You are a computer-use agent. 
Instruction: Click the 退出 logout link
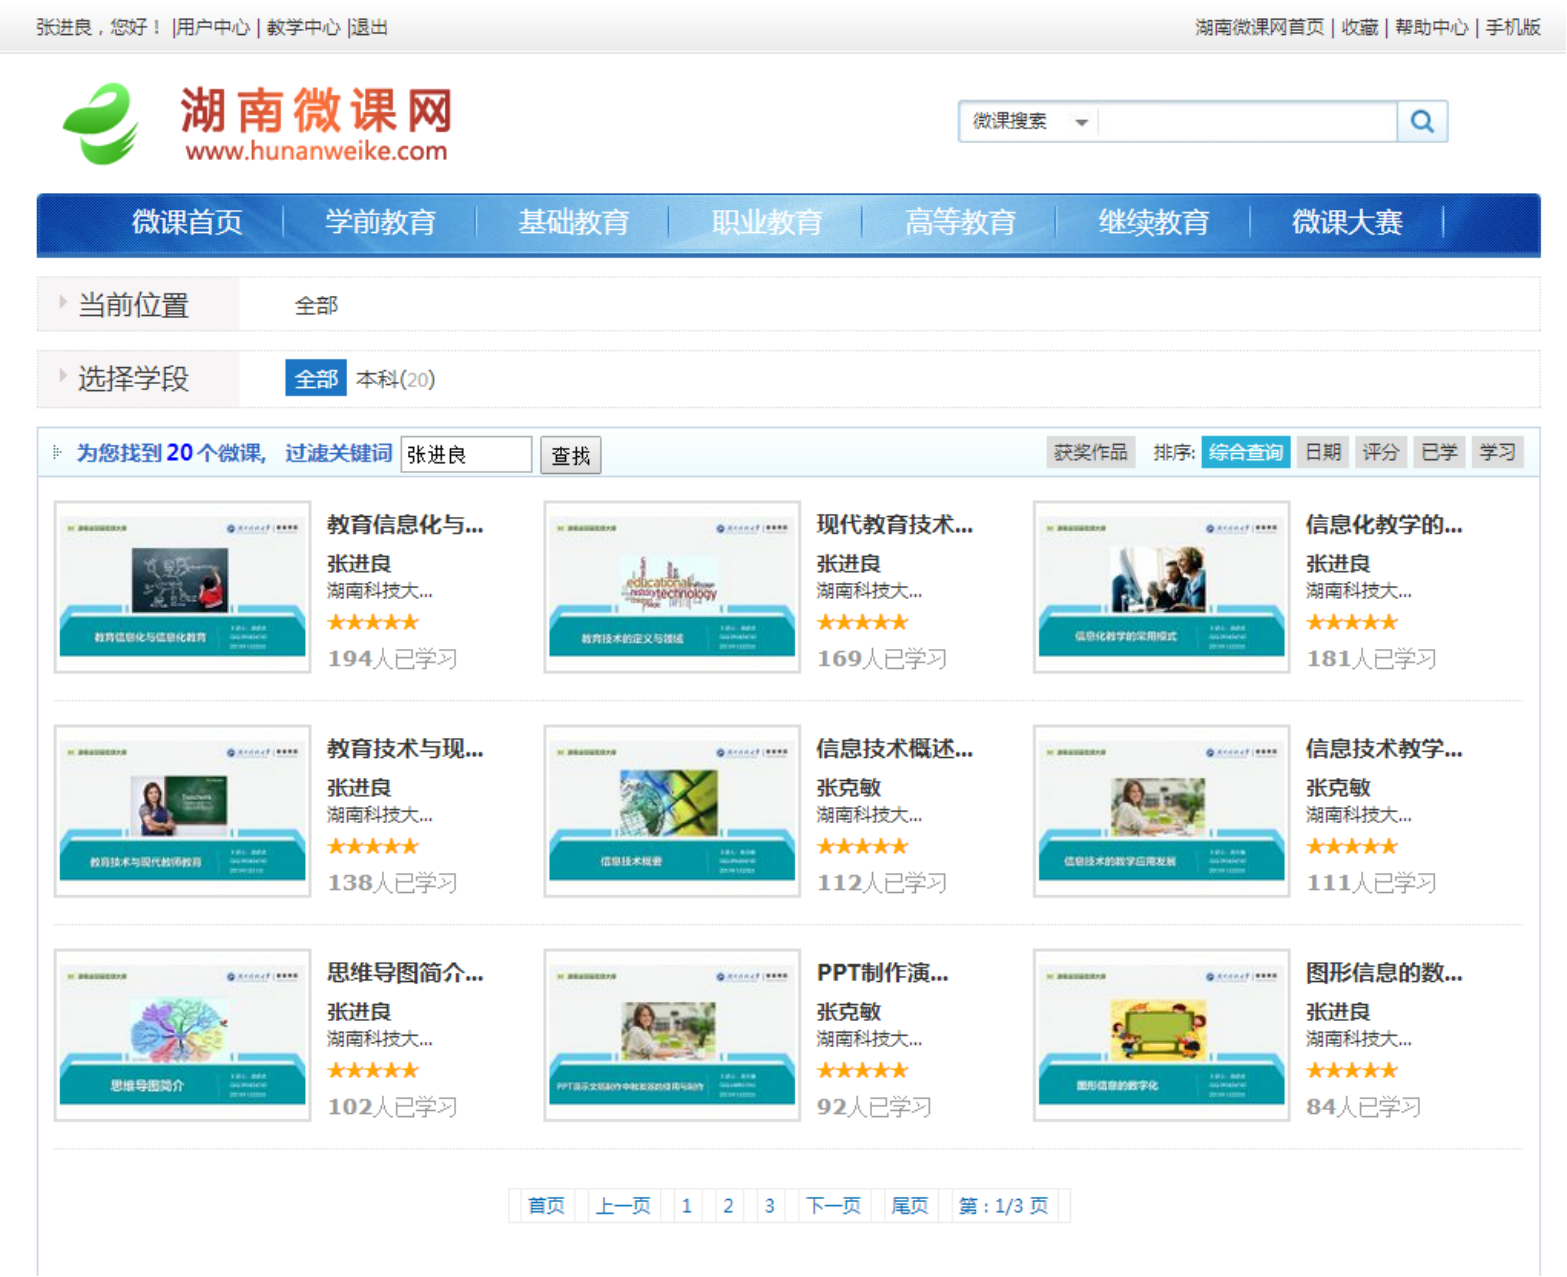(369, 27)
